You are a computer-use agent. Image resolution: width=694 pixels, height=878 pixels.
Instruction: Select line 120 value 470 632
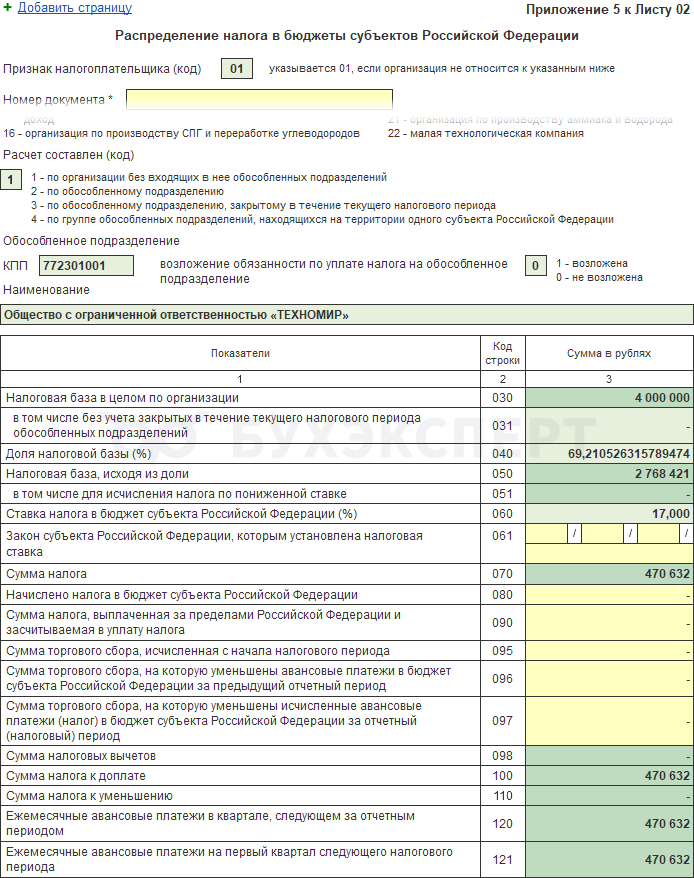pos(609,824)
